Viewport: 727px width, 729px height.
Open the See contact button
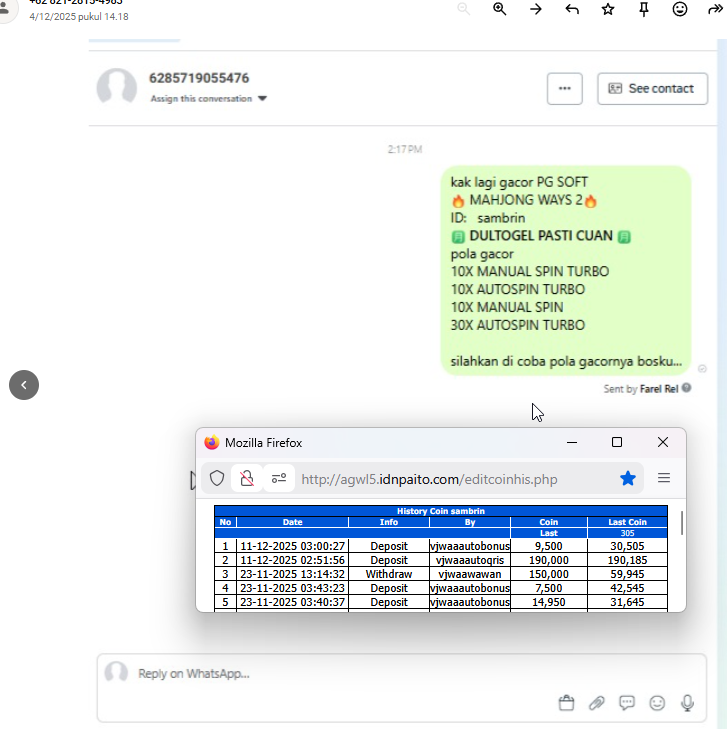(x=653, y=88)
